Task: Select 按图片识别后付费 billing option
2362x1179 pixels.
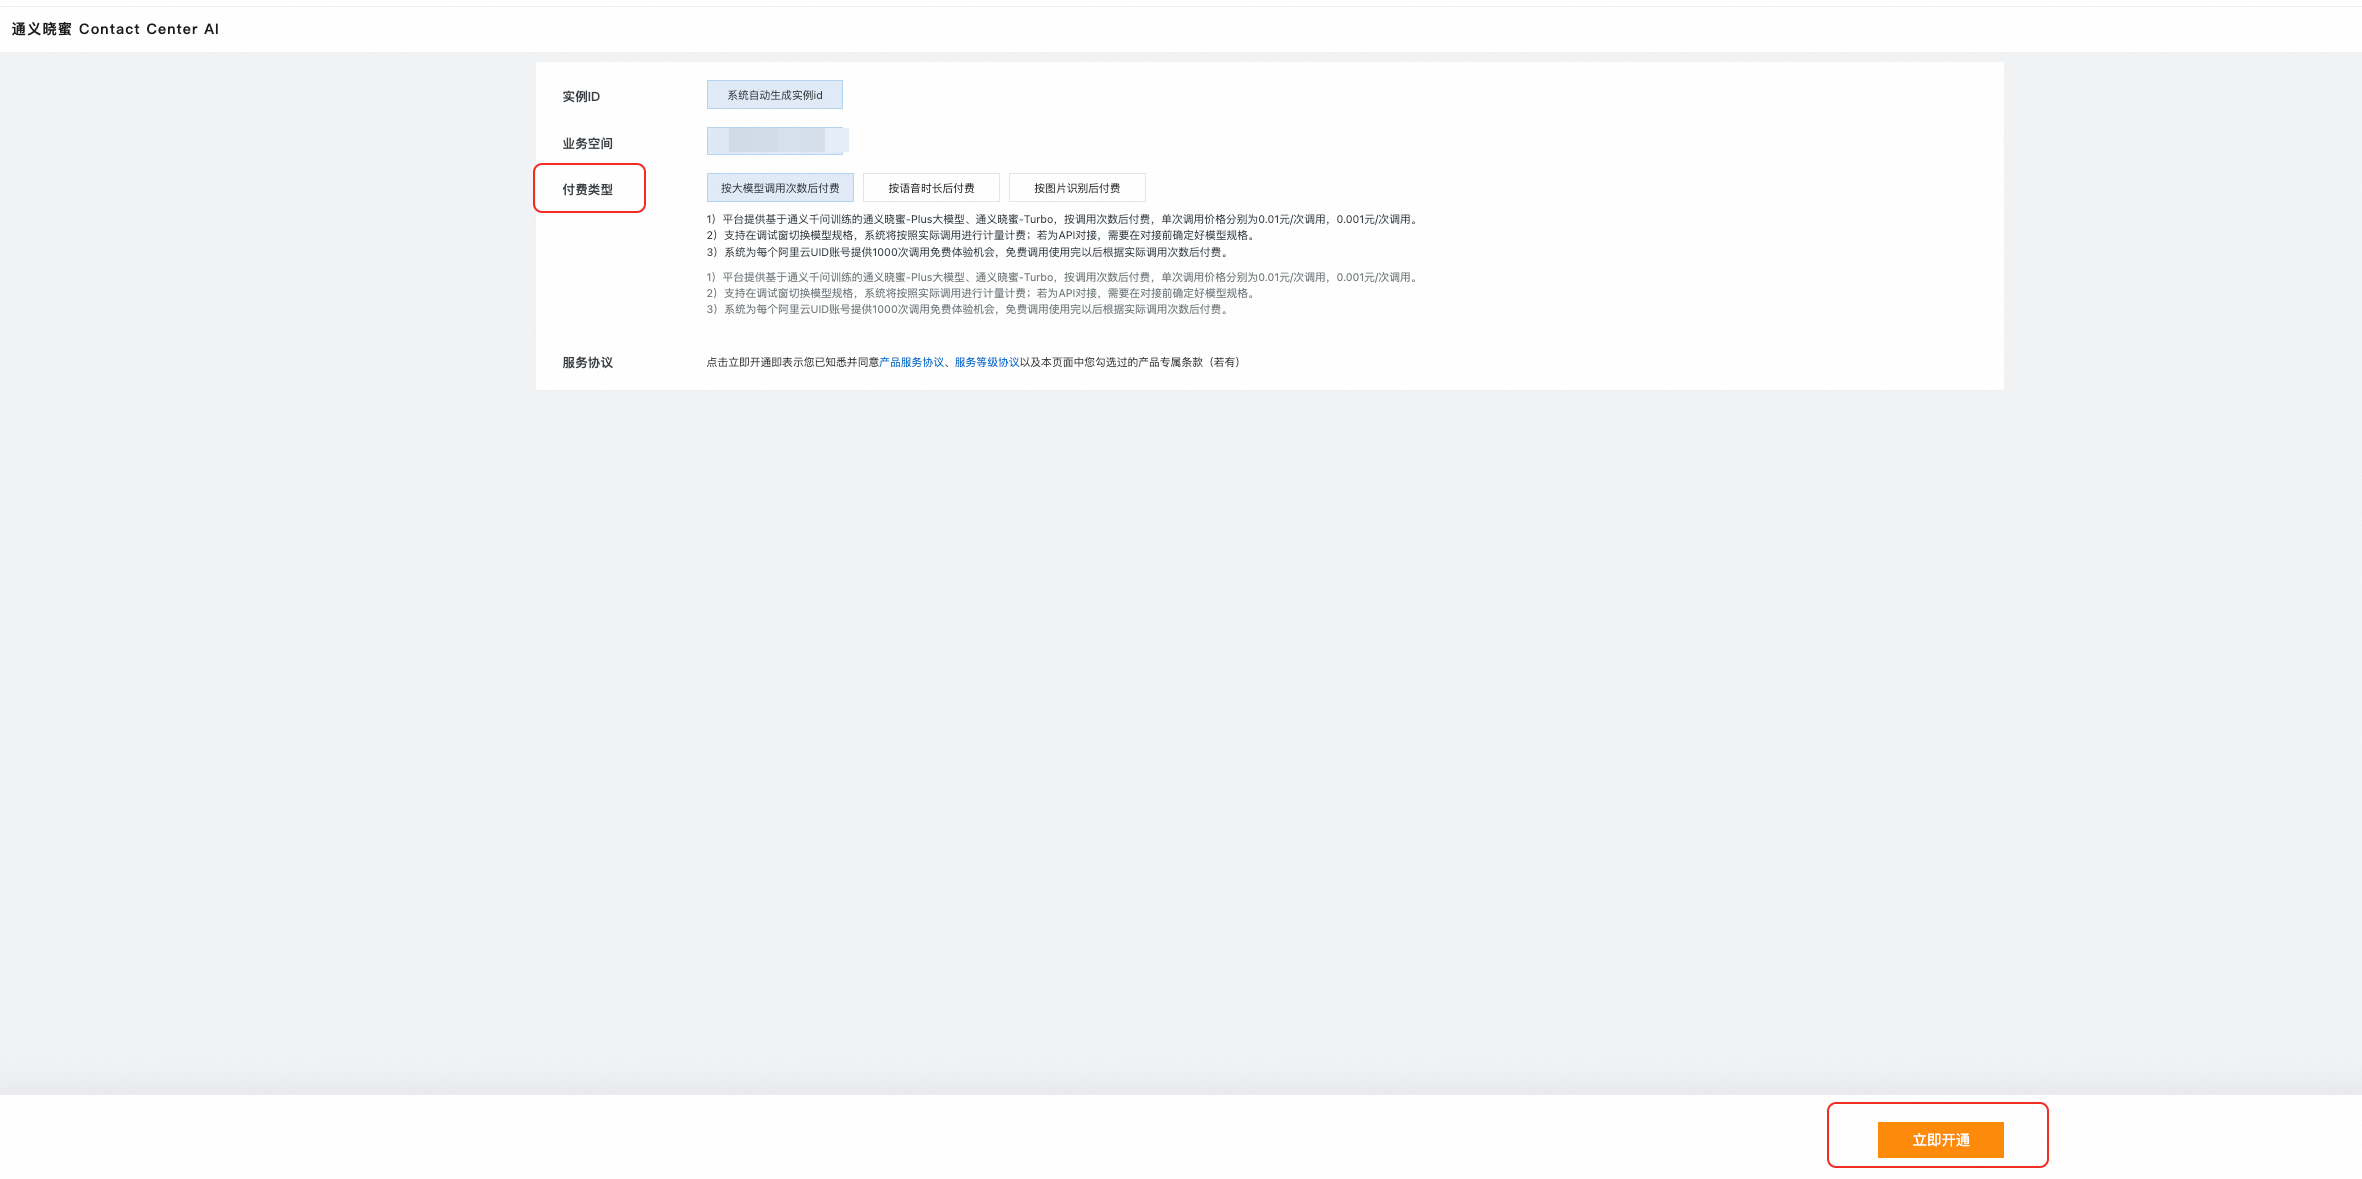Action: pos(1077,188)
